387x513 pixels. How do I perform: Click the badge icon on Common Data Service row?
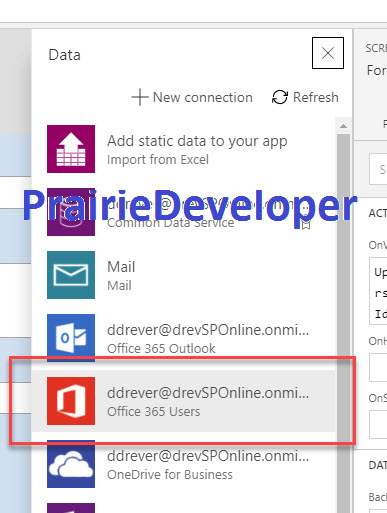pyautogui.click(x=306, y=224)
